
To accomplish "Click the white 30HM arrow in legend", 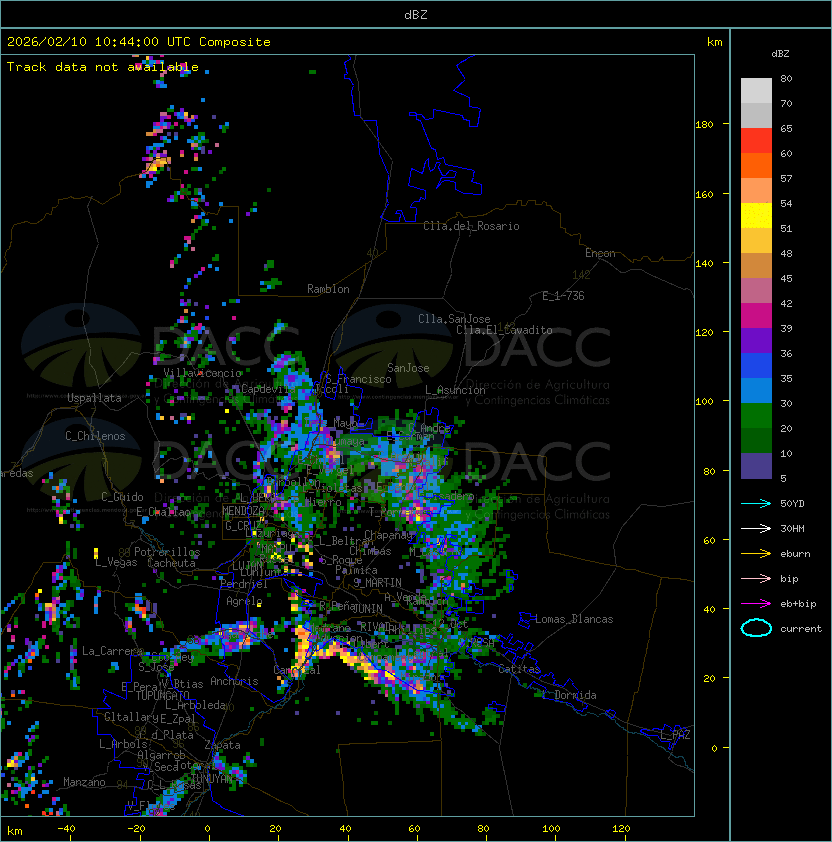I will [756, 528].
